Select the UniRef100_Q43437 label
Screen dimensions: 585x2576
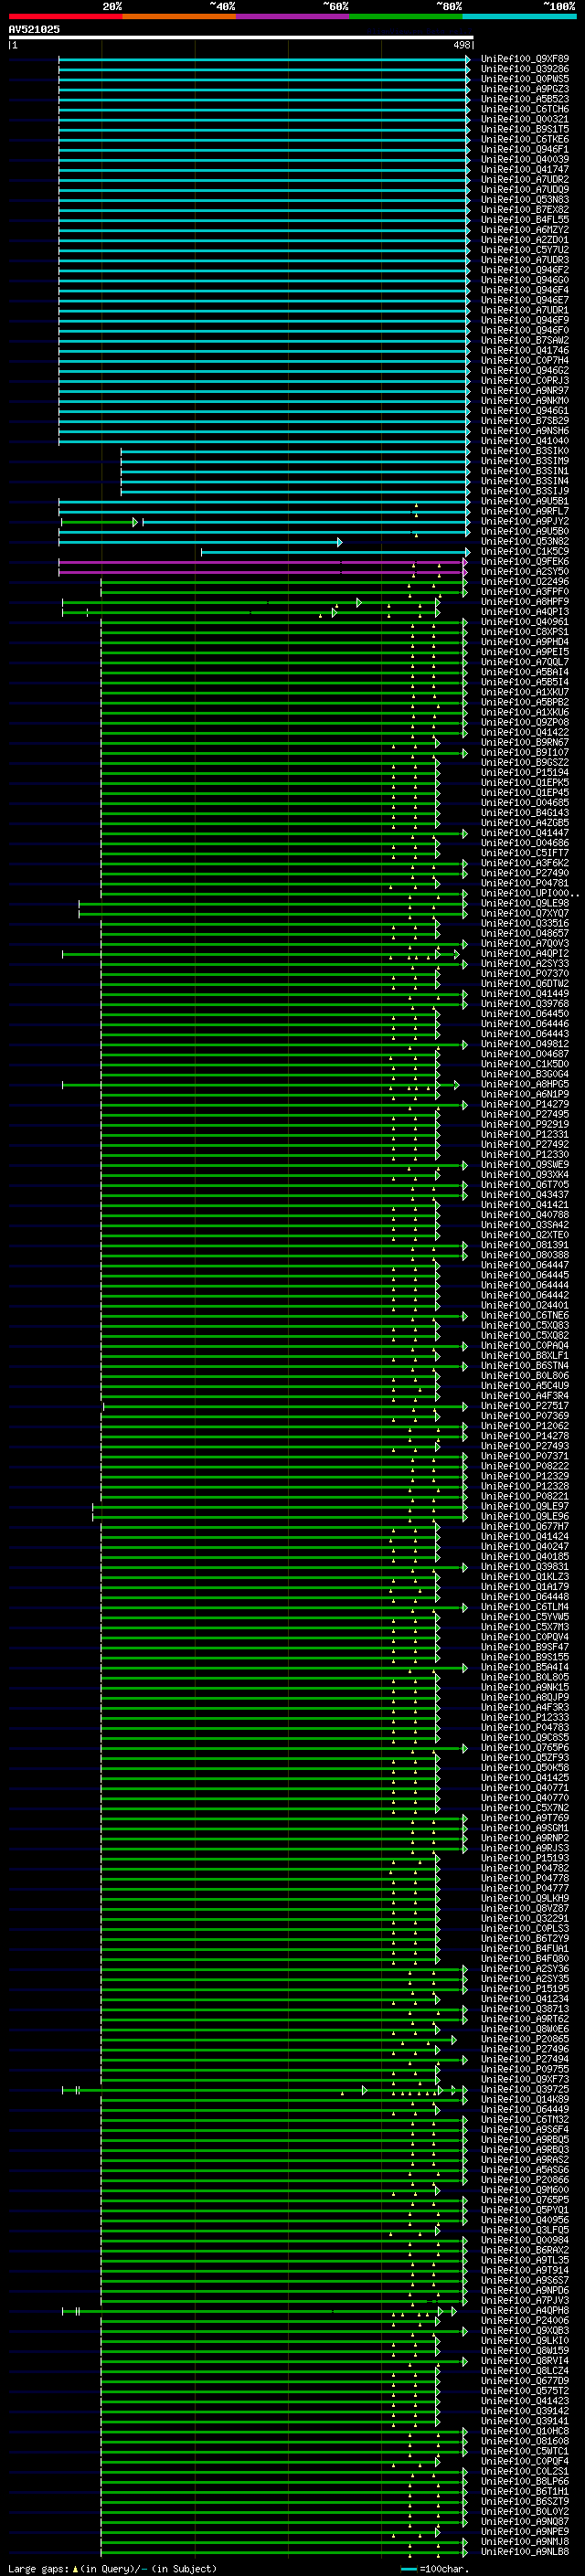(524, 1195)
